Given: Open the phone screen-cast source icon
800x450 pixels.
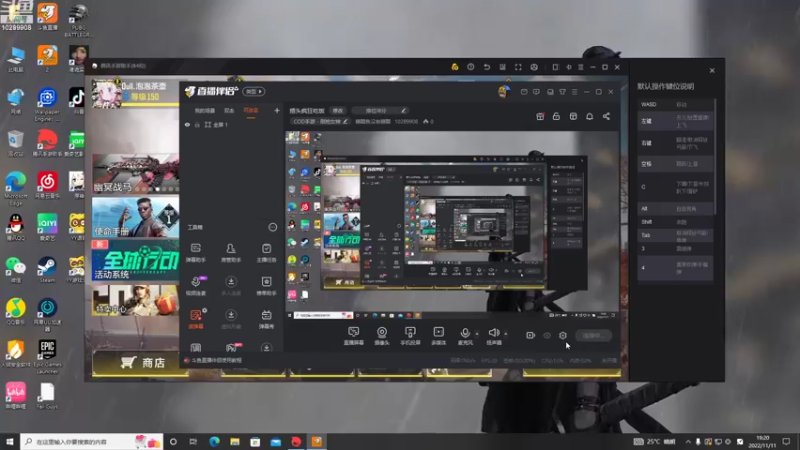Looking at the screenshot, I should point(410,336).
